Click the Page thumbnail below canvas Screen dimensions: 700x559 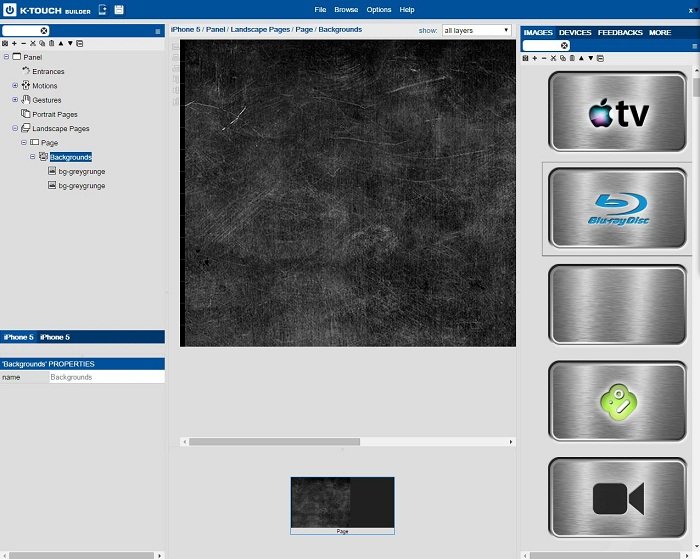click(342, 505)
